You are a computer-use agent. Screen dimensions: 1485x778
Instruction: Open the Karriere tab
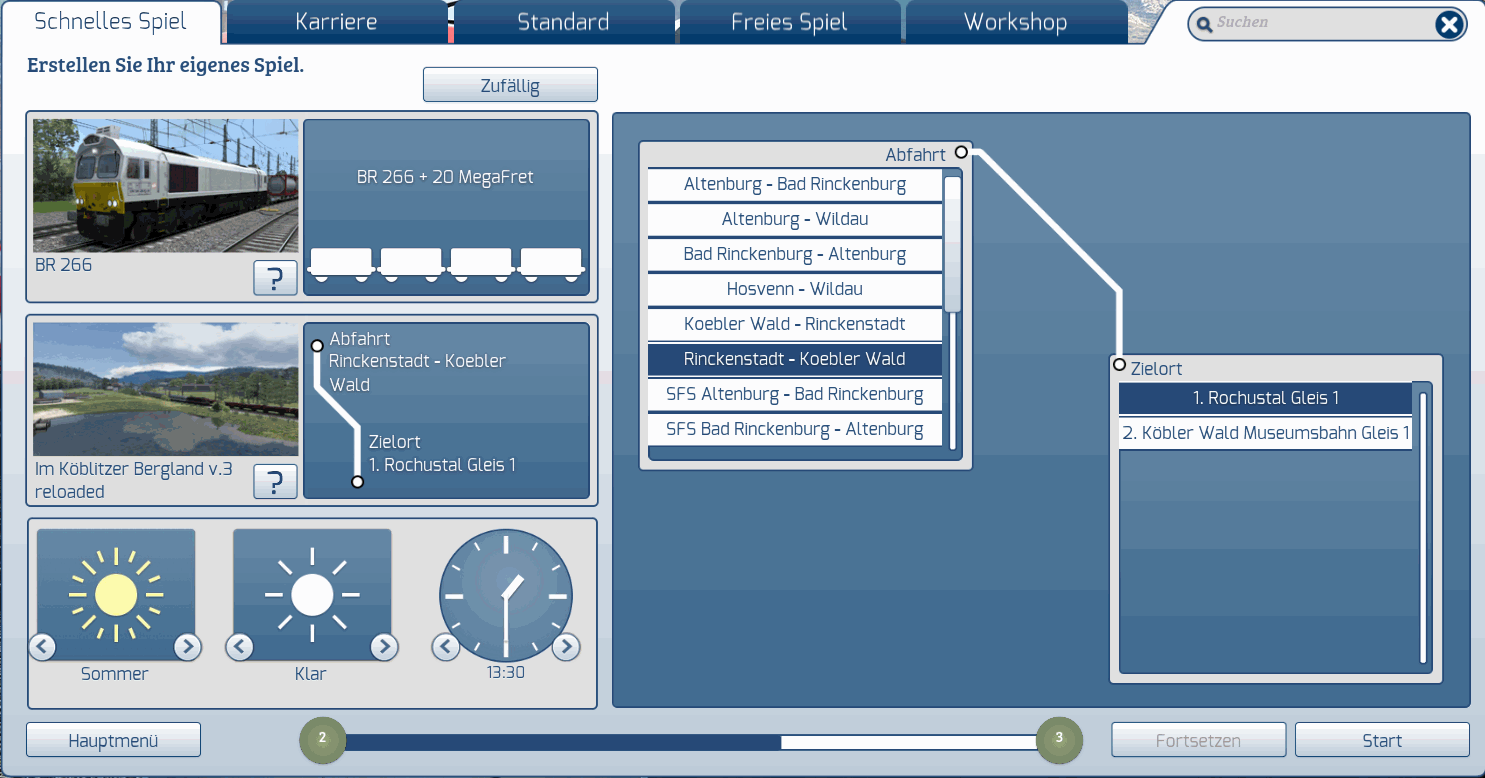point(336,22)
